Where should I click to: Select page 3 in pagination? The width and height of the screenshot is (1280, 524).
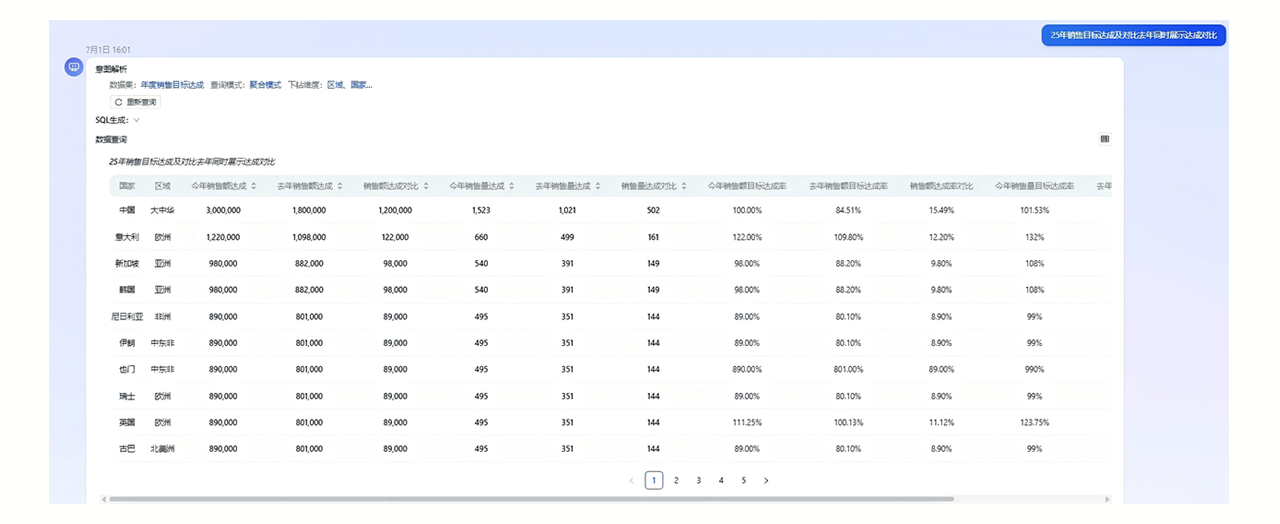698,481
